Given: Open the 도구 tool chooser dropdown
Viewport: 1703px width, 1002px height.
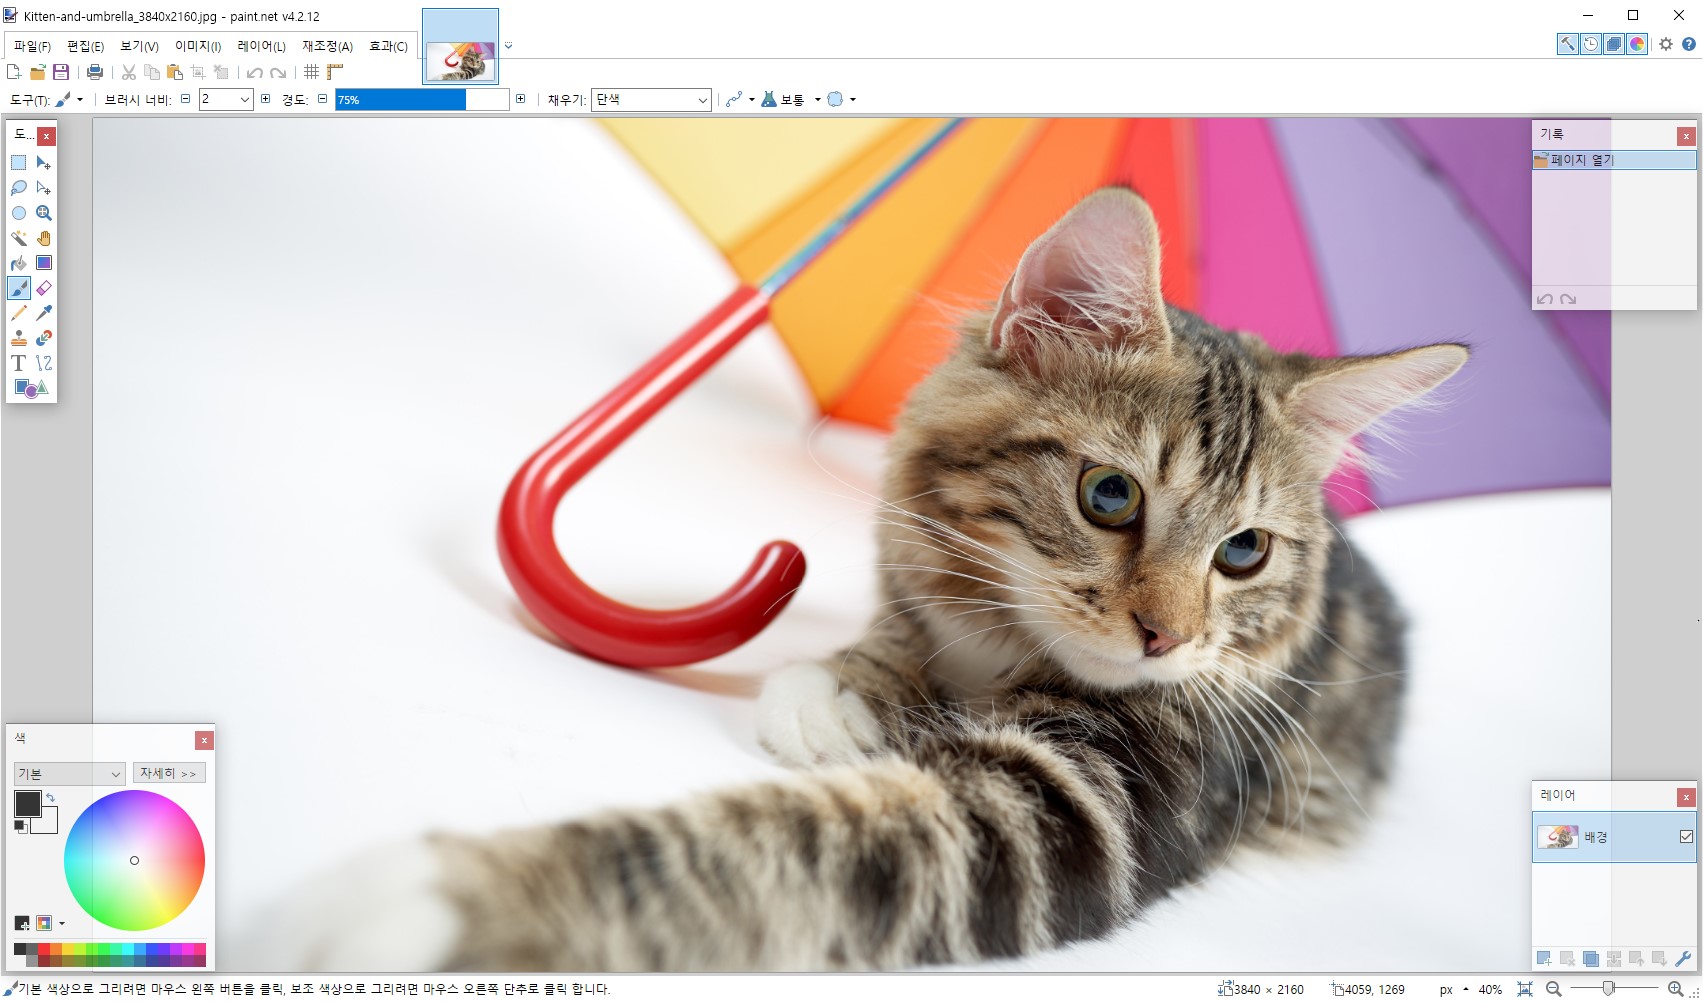Looking at the screenshot, I should (x=69, y=100).
